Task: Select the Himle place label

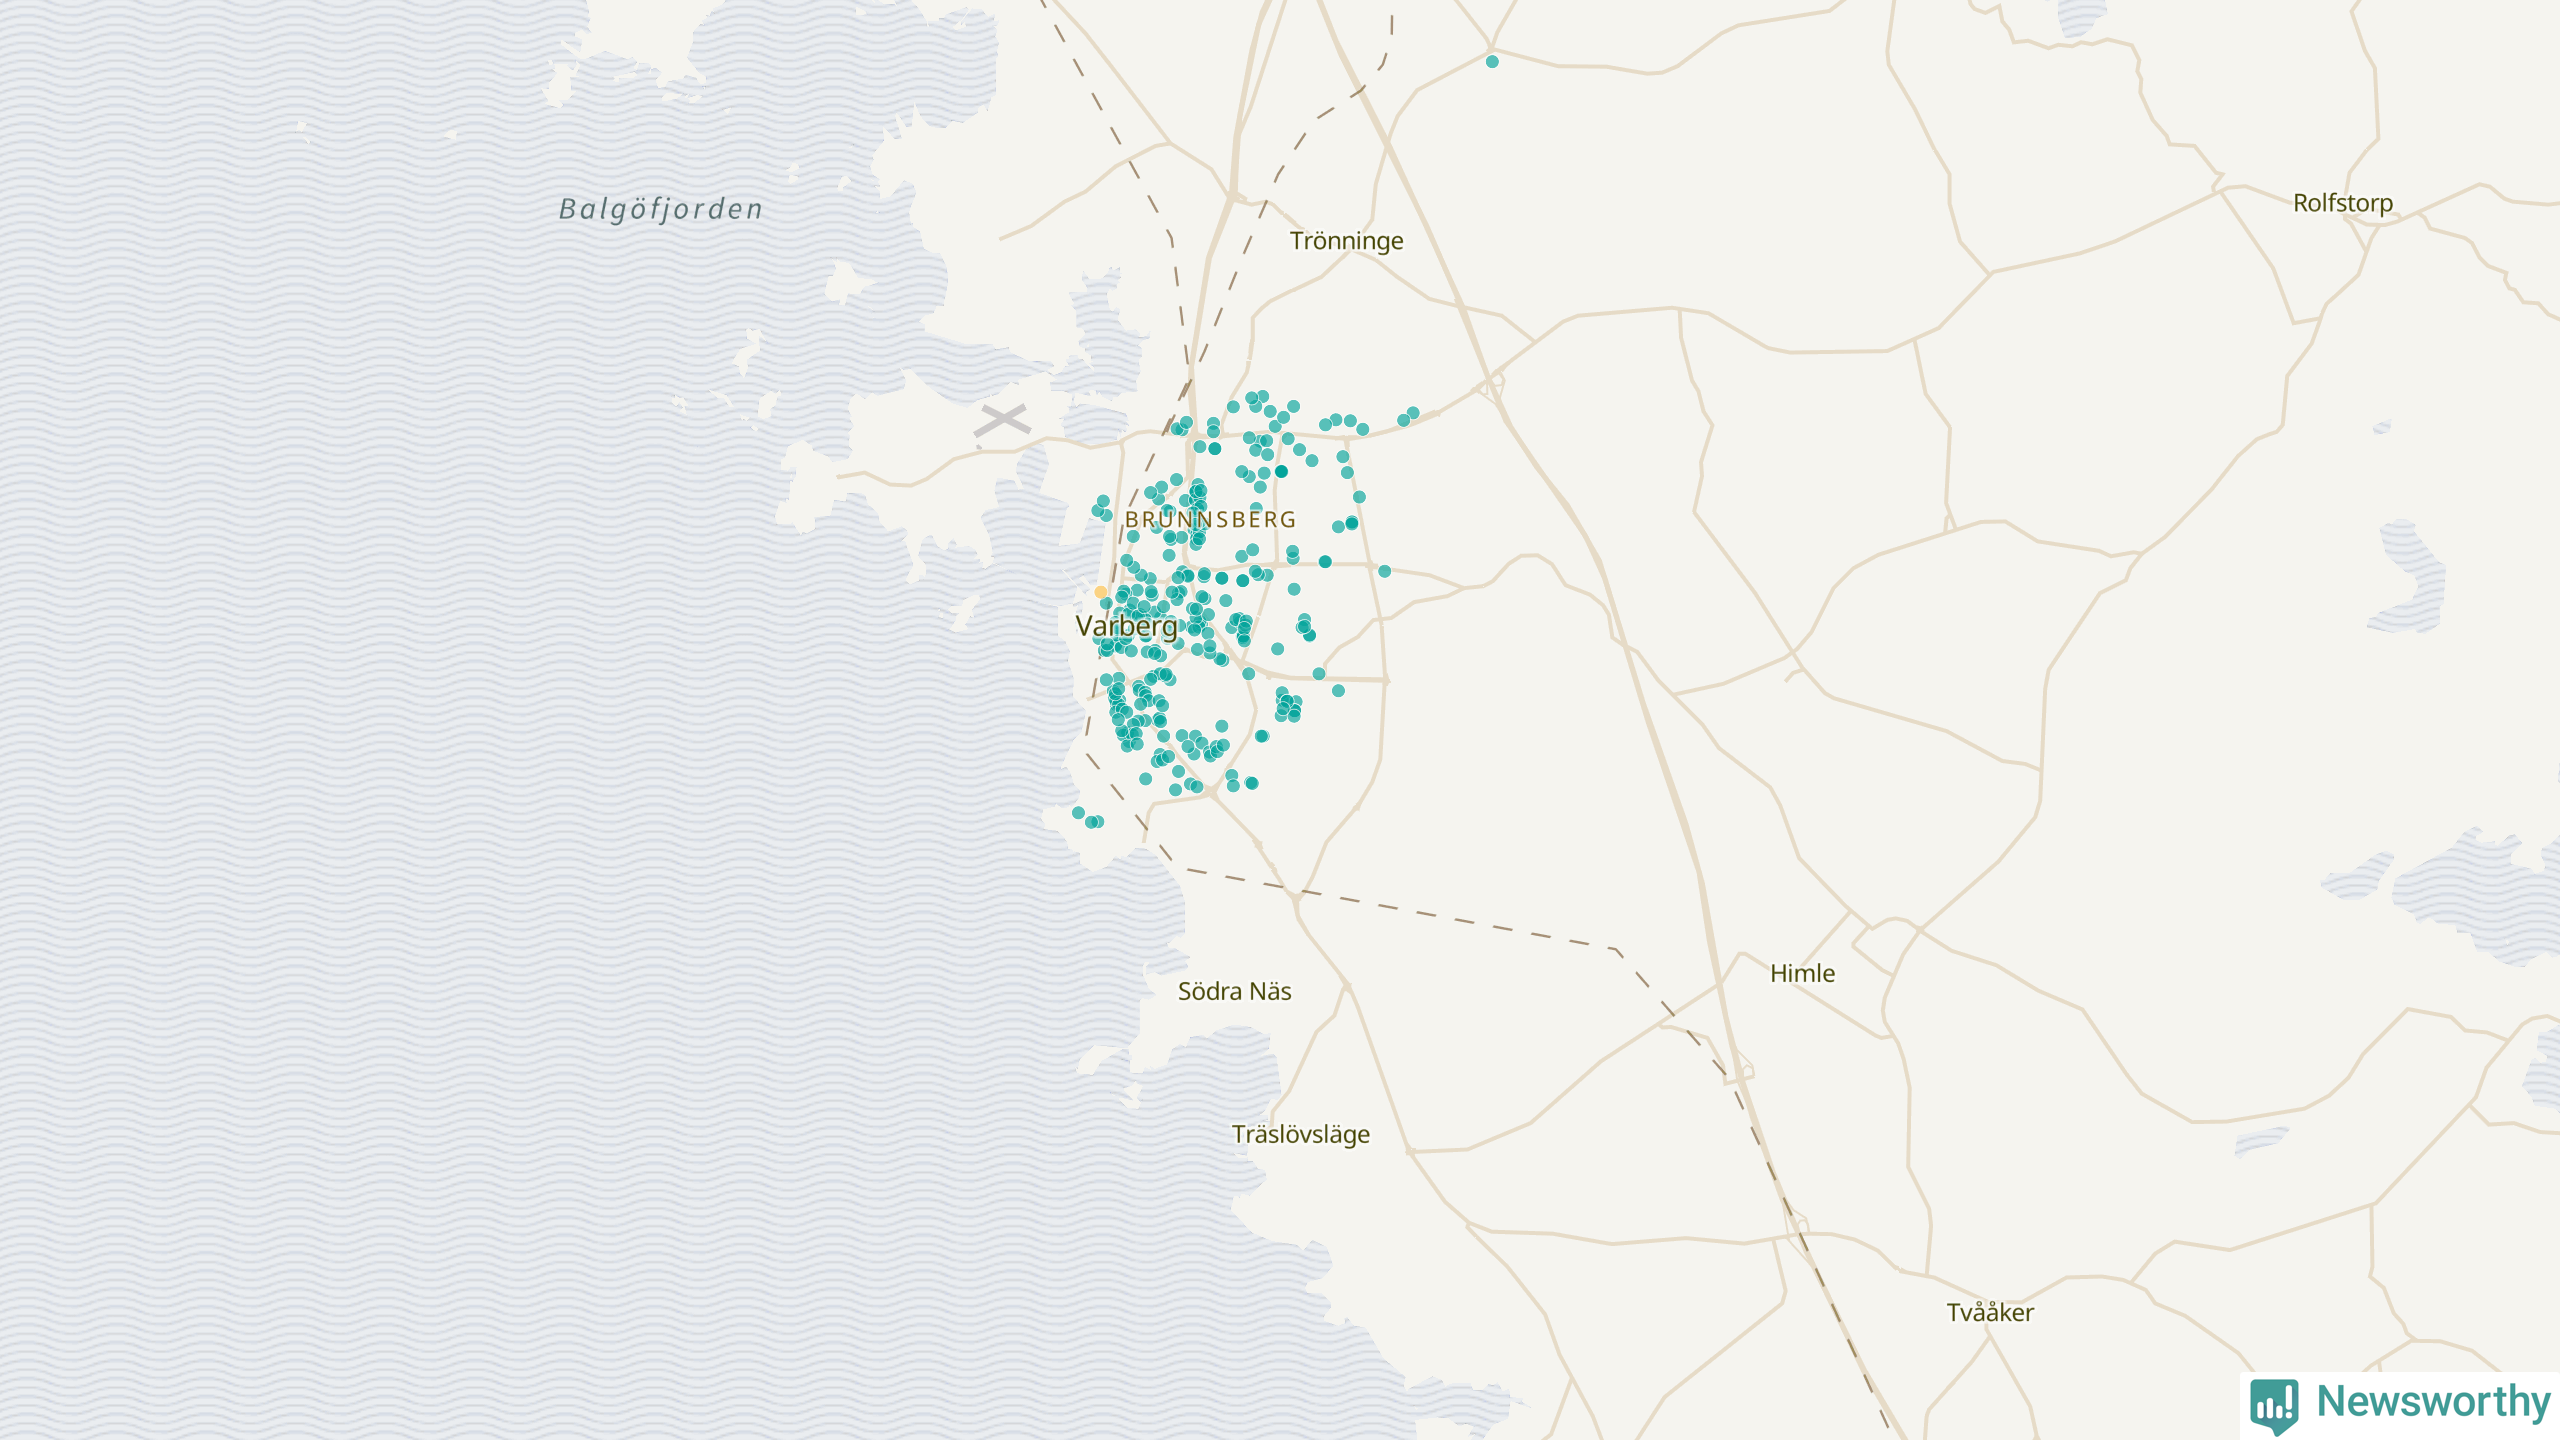Action: click(1802, 973)
